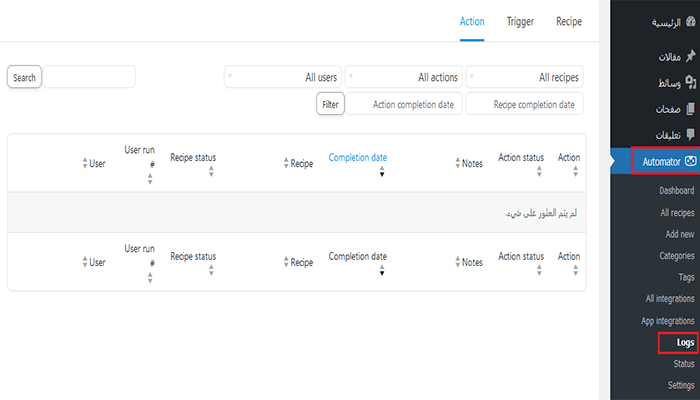Viewport: 700px width, 400px height.
Task: Open the All recipes dropdown filter
Action: point(525,77)
